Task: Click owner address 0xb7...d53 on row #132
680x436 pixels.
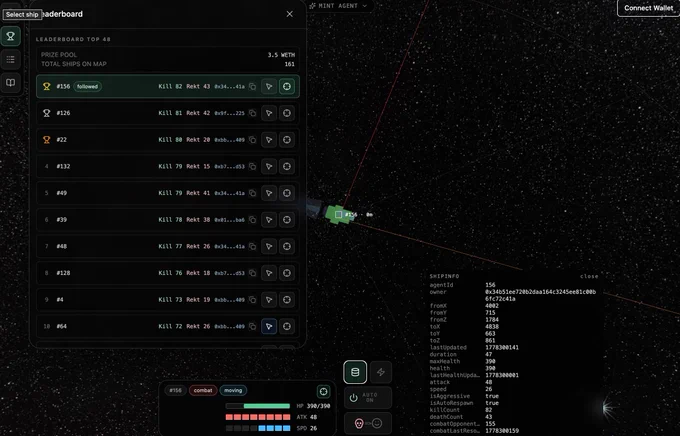Action: coord(229,167)
